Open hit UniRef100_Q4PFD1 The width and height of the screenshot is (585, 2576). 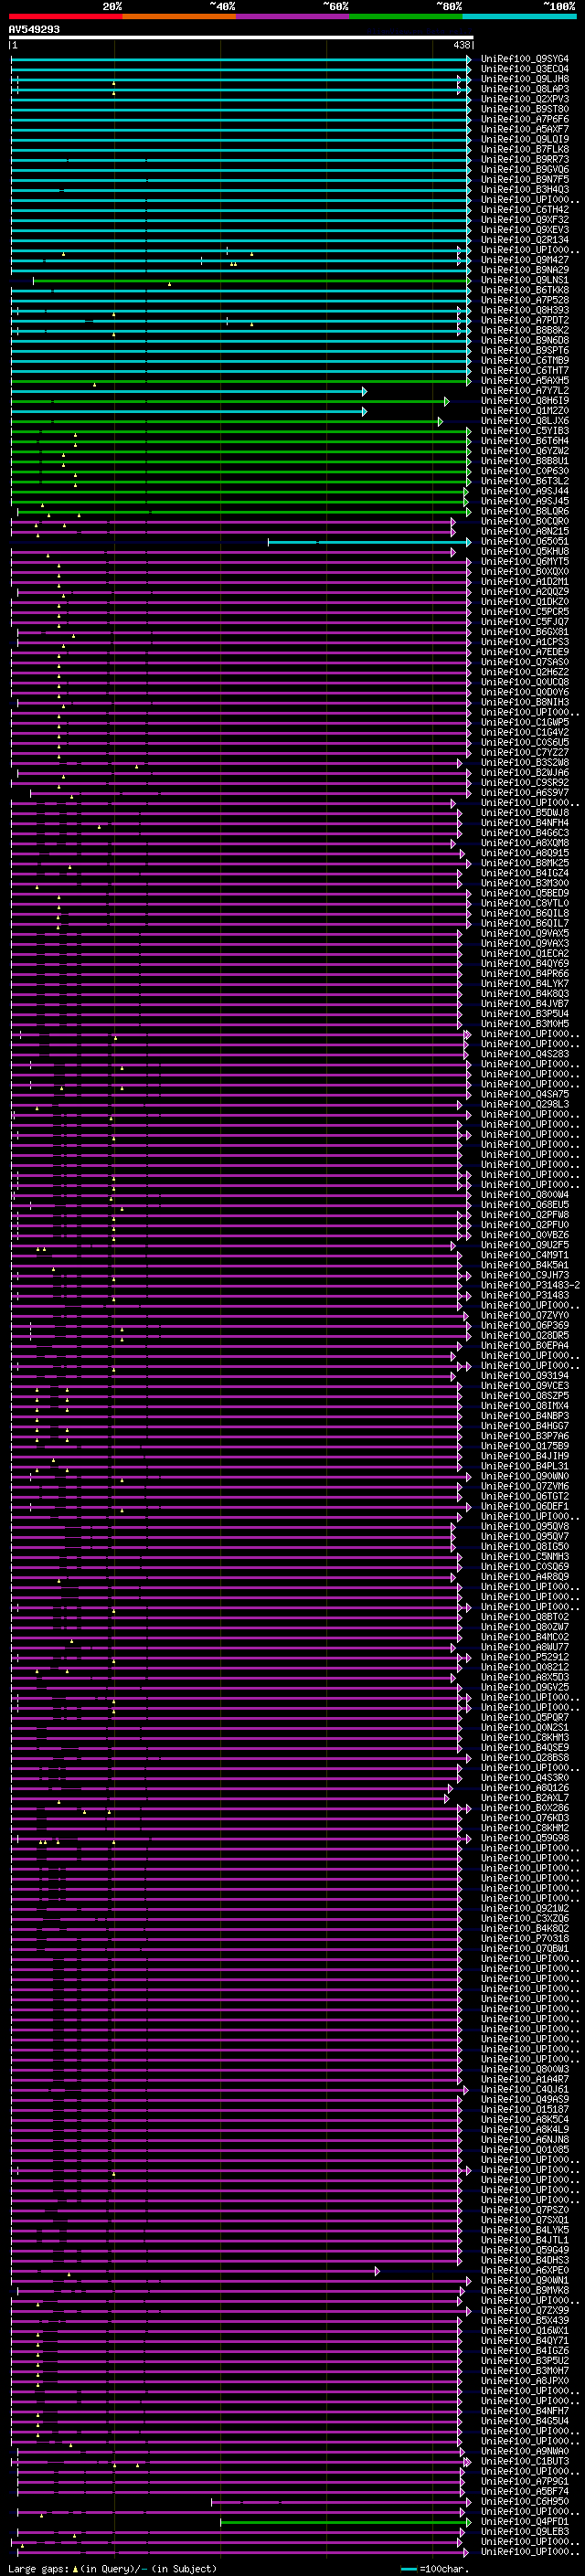click(x=524, y=2521)
